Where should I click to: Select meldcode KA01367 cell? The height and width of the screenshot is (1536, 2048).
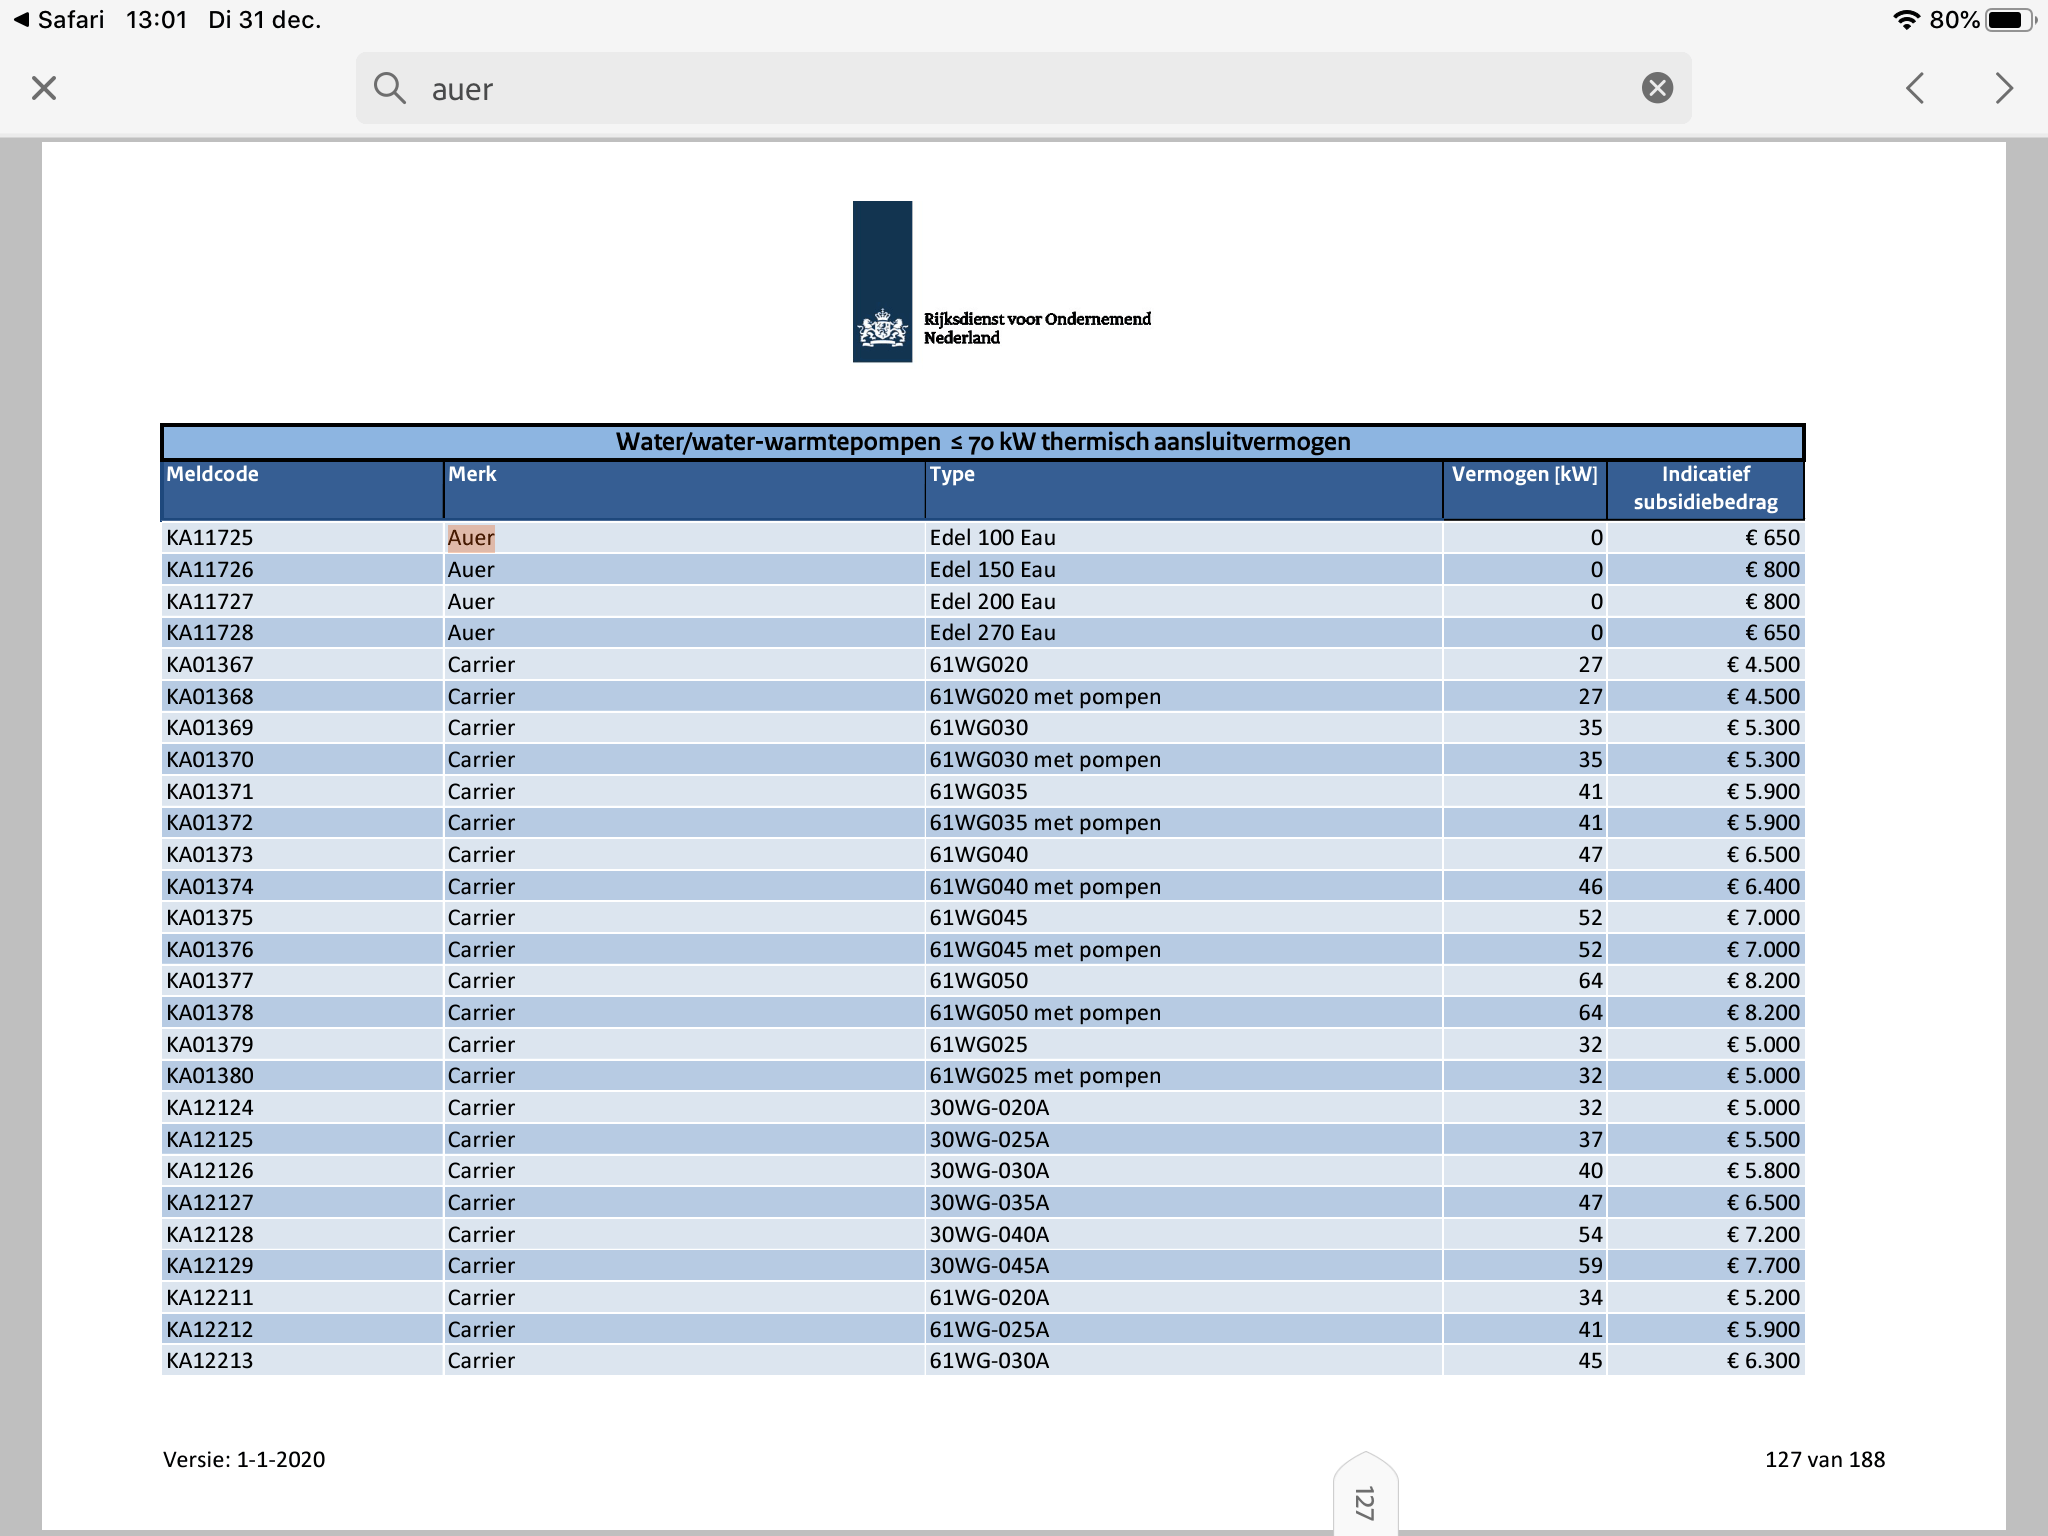point(210,665)
